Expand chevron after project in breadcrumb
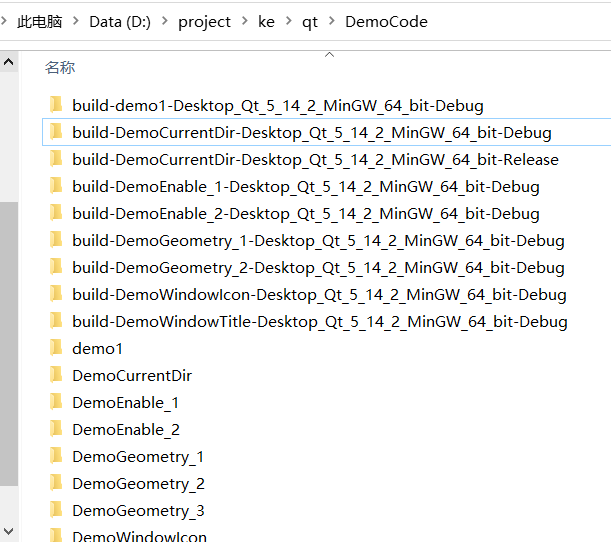 click(245, 21)
